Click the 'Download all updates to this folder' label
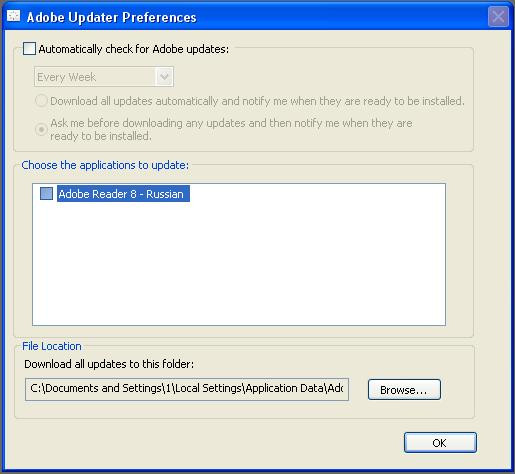515x474 pixels. click(109, 364)
